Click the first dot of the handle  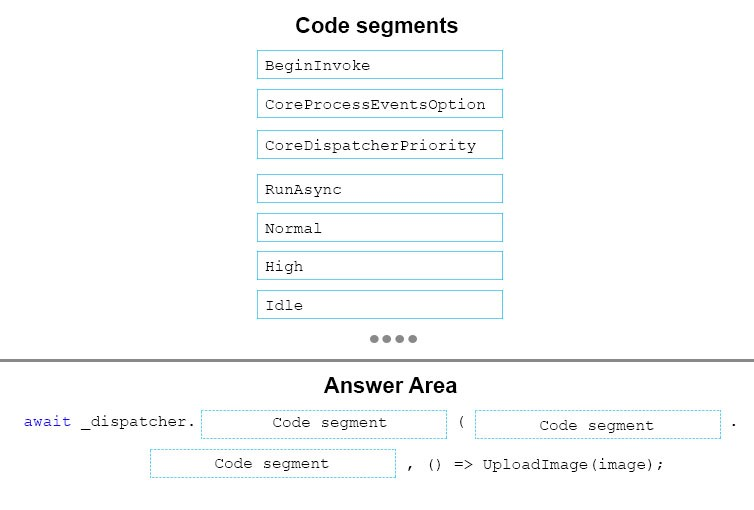point(374,339)
